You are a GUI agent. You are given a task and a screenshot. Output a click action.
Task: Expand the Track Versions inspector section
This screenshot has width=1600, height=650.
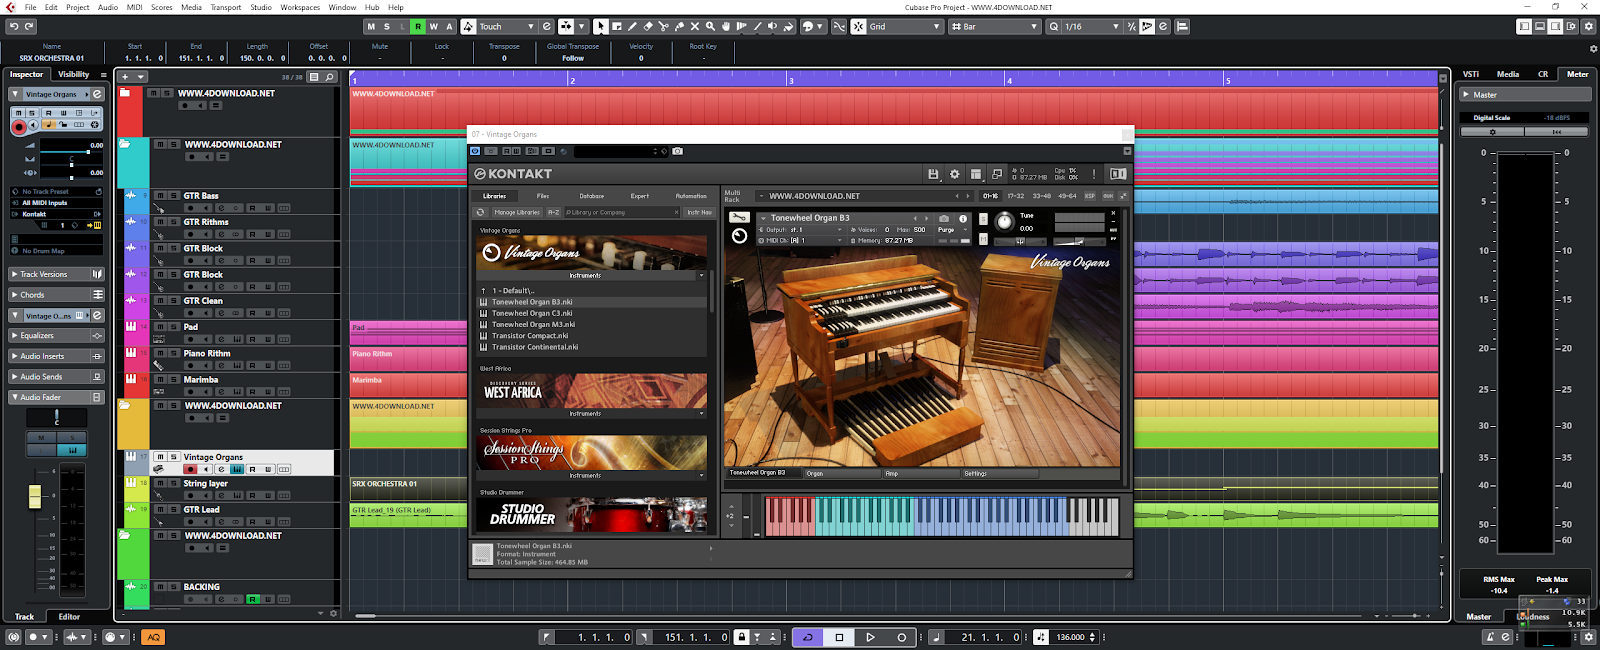click(57, 274)
